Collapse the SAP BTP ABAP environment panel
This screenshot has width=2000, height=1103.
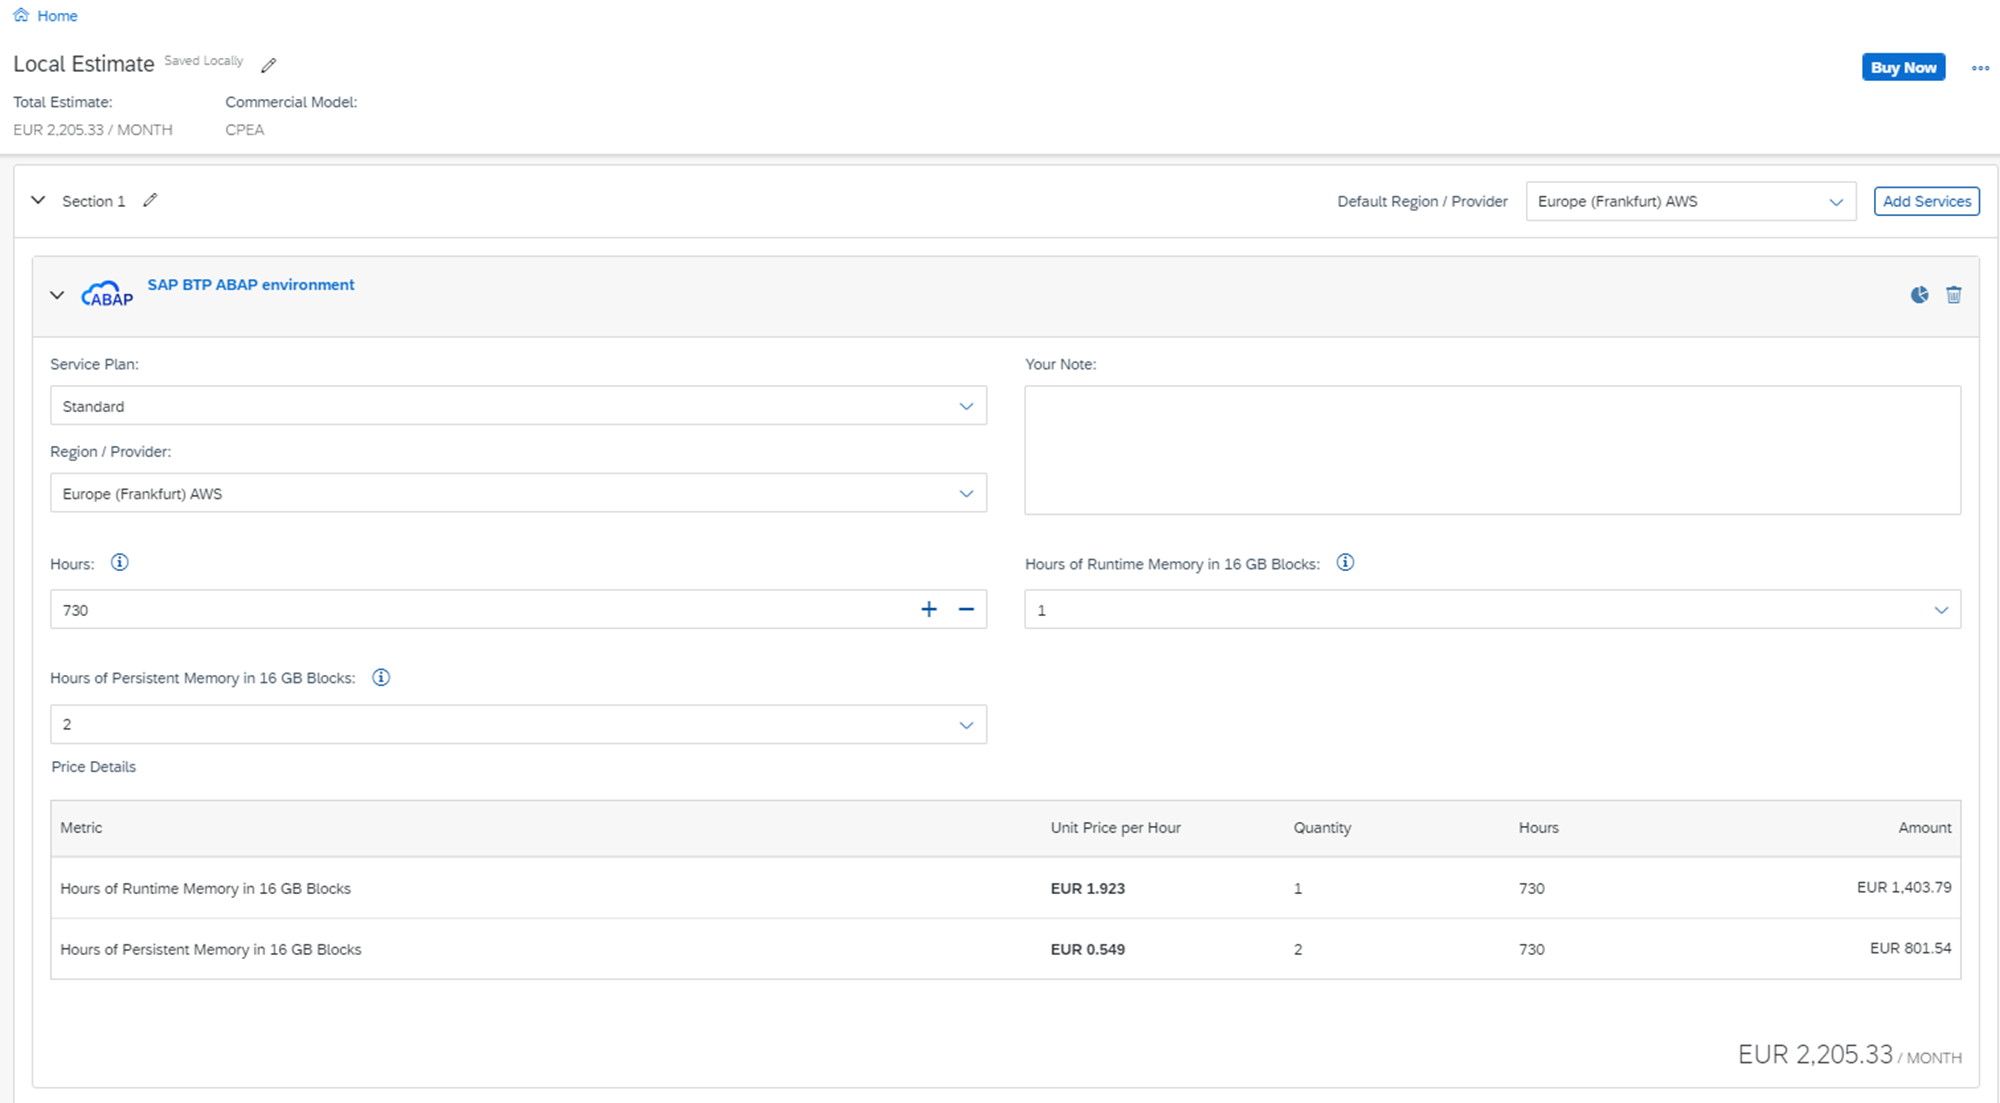[x=57, y=295]
